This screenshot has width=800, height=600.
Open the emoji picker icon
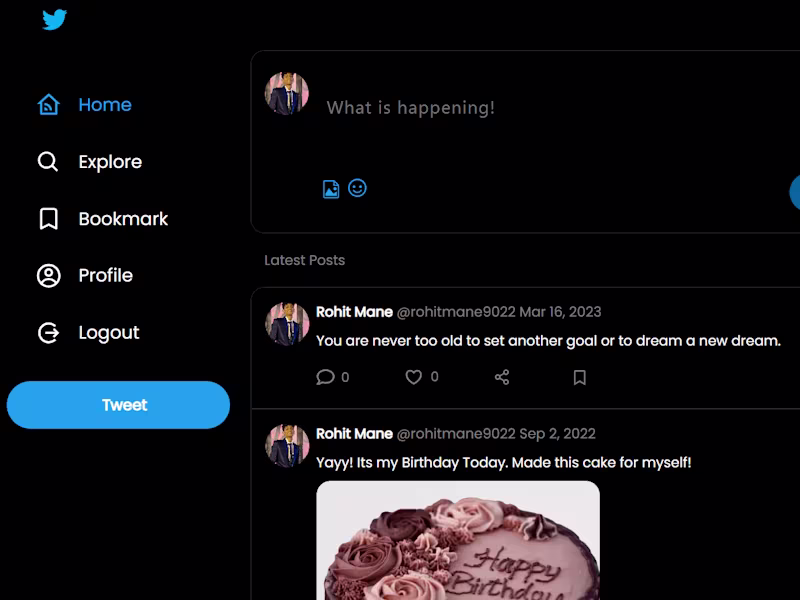(x=357, y=188)
